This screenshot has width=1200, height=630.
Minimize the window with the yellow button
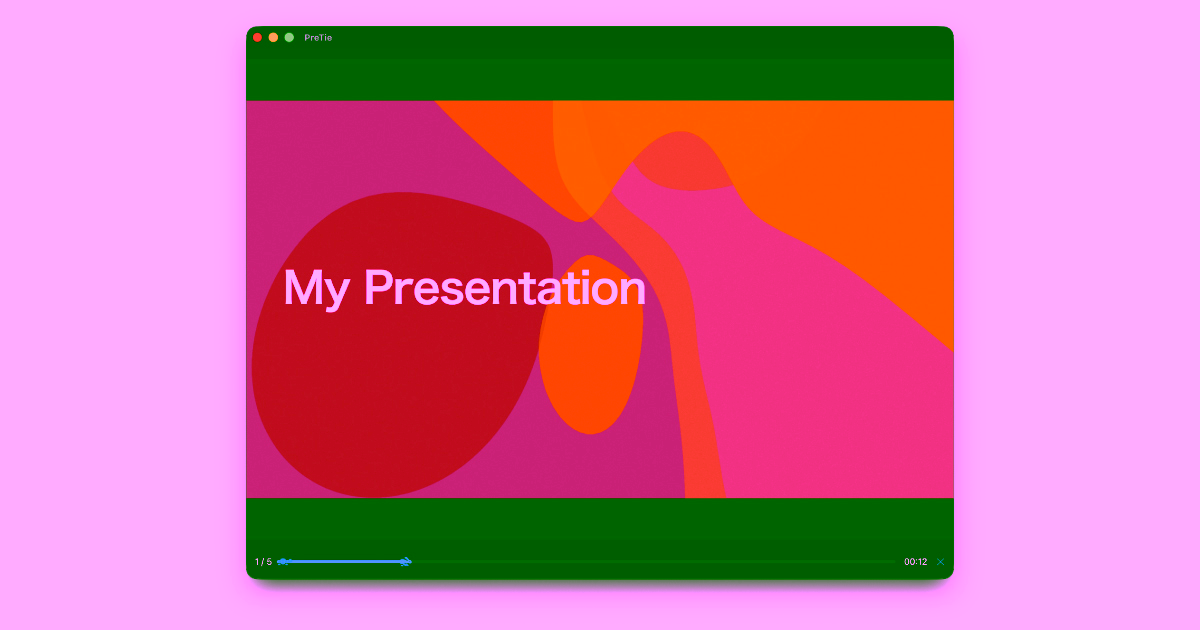coord(273,37)
